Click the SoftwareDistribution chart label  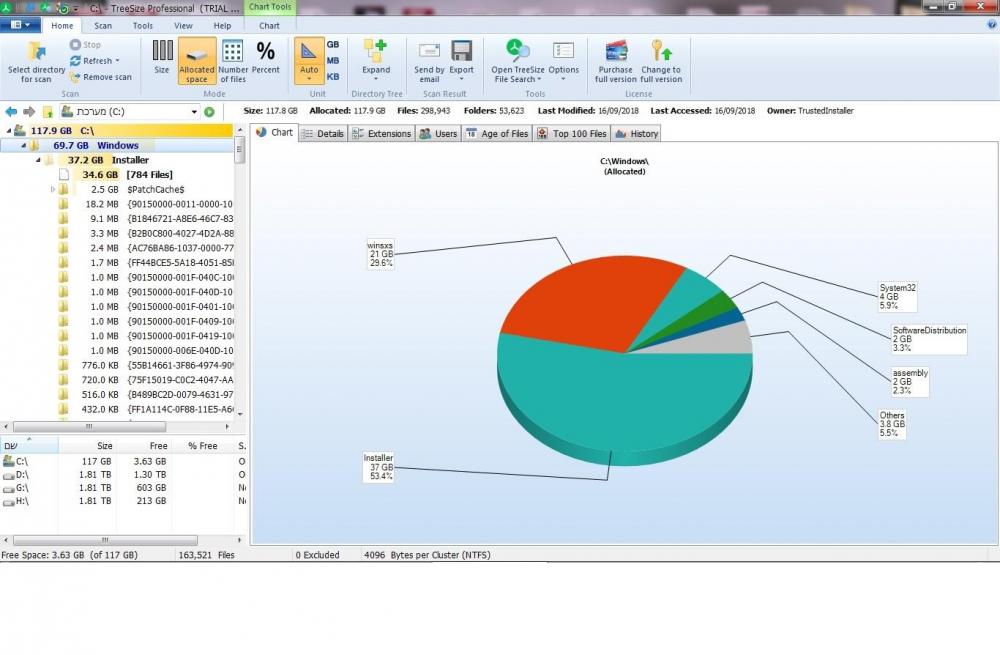[x=929, y=339]
